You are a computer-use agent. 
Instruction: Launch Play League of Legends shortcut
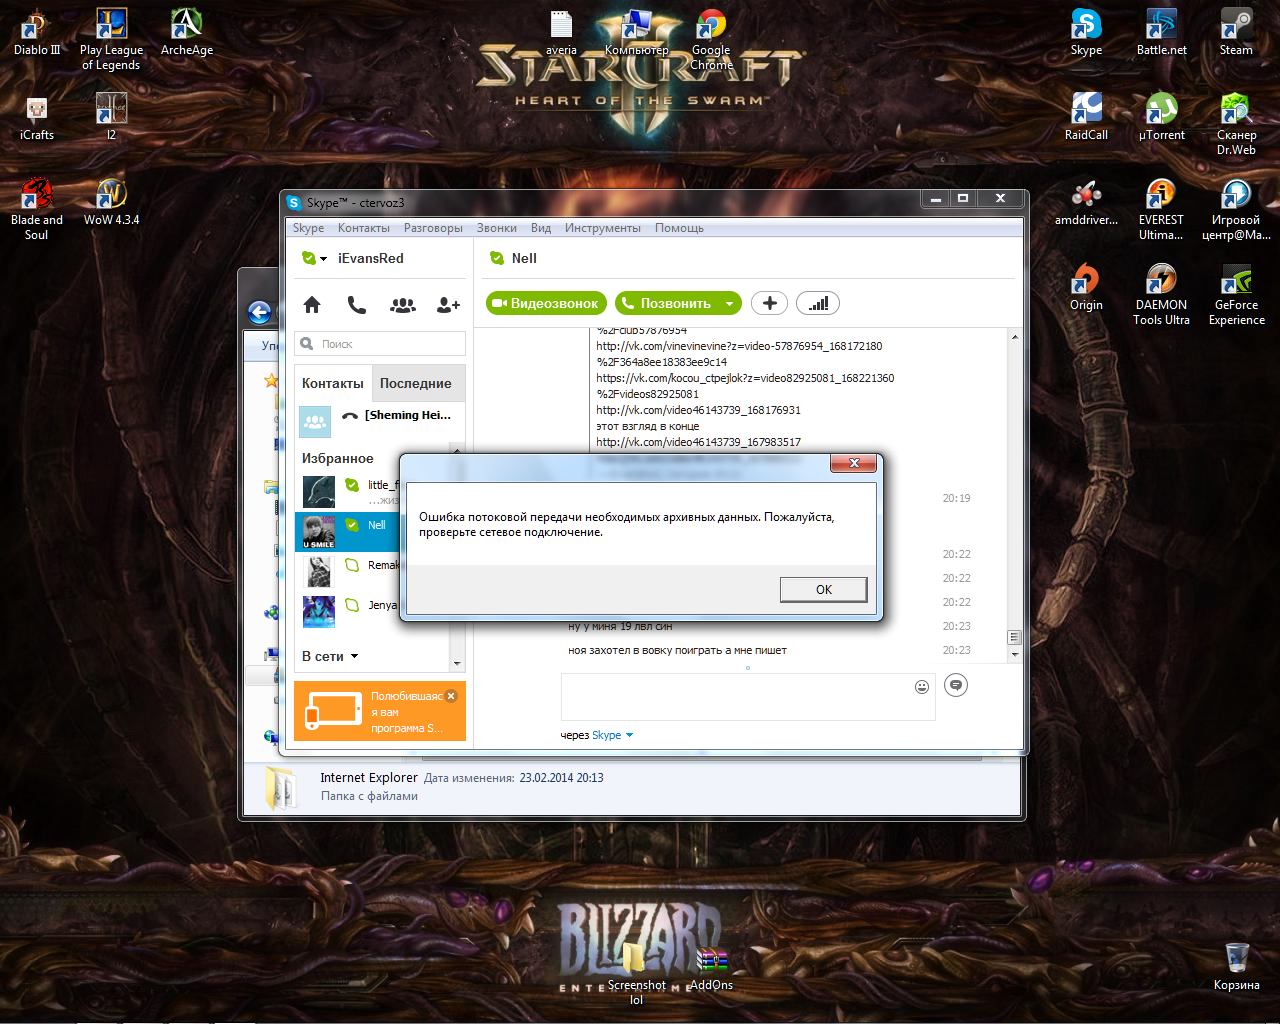111,39
